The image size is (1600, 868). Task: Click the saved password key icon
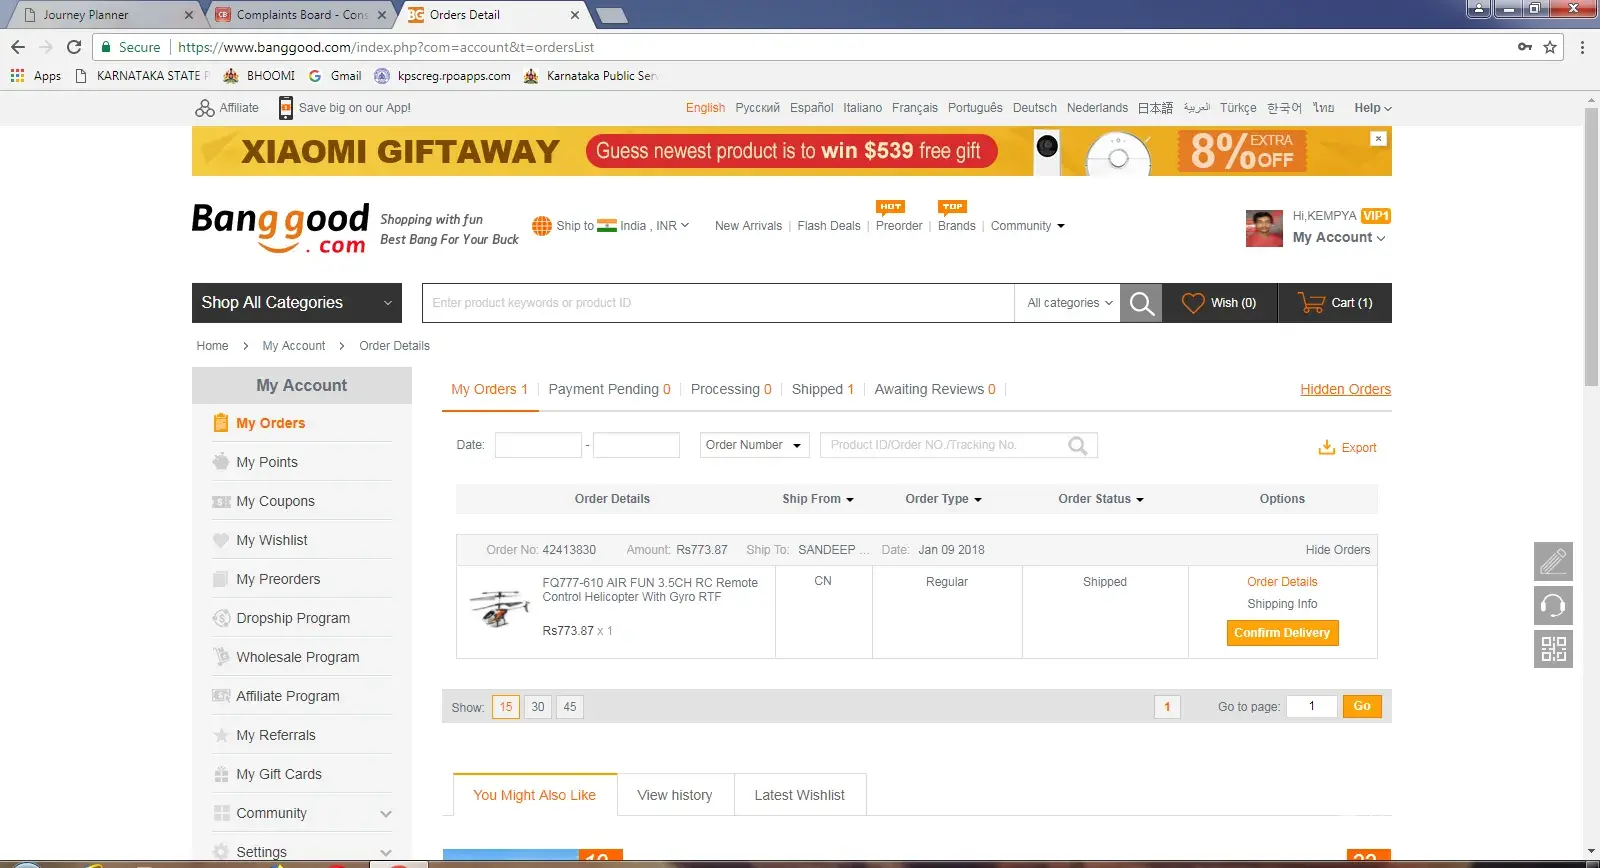pyautogui.click(x=1525, y=47)
